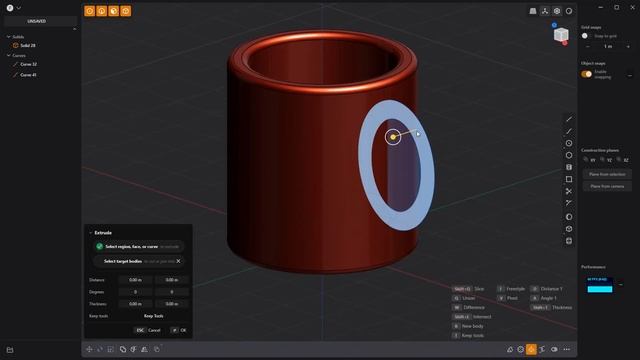Select the Move tool in bottom toolbar

pos(89,349)
